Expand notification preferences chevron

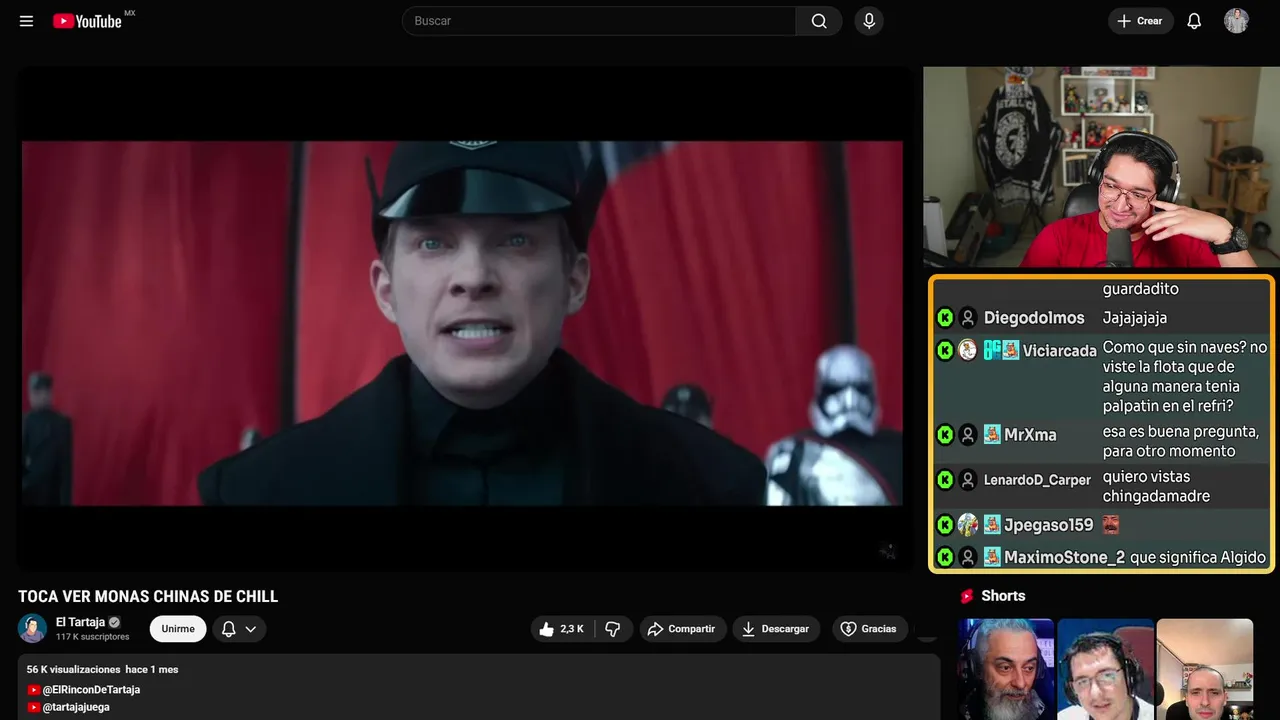pyautogui.click(x=251, y=629)
